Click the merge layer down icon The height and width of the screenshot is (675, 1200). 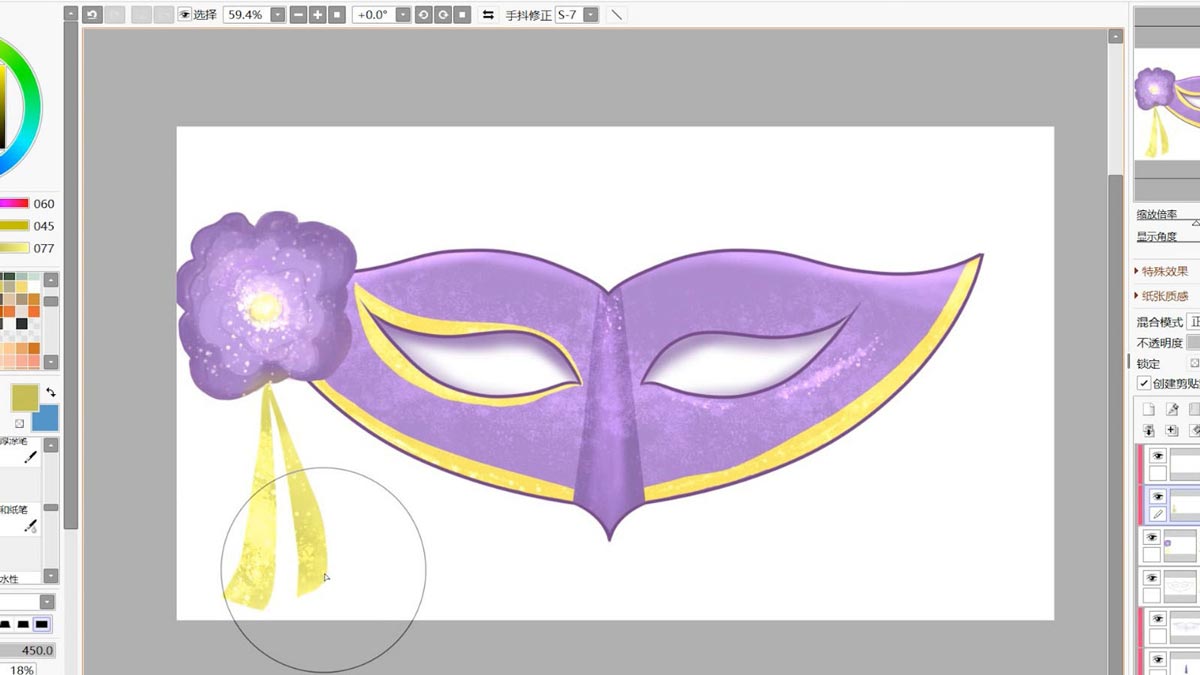[1172, 430]
